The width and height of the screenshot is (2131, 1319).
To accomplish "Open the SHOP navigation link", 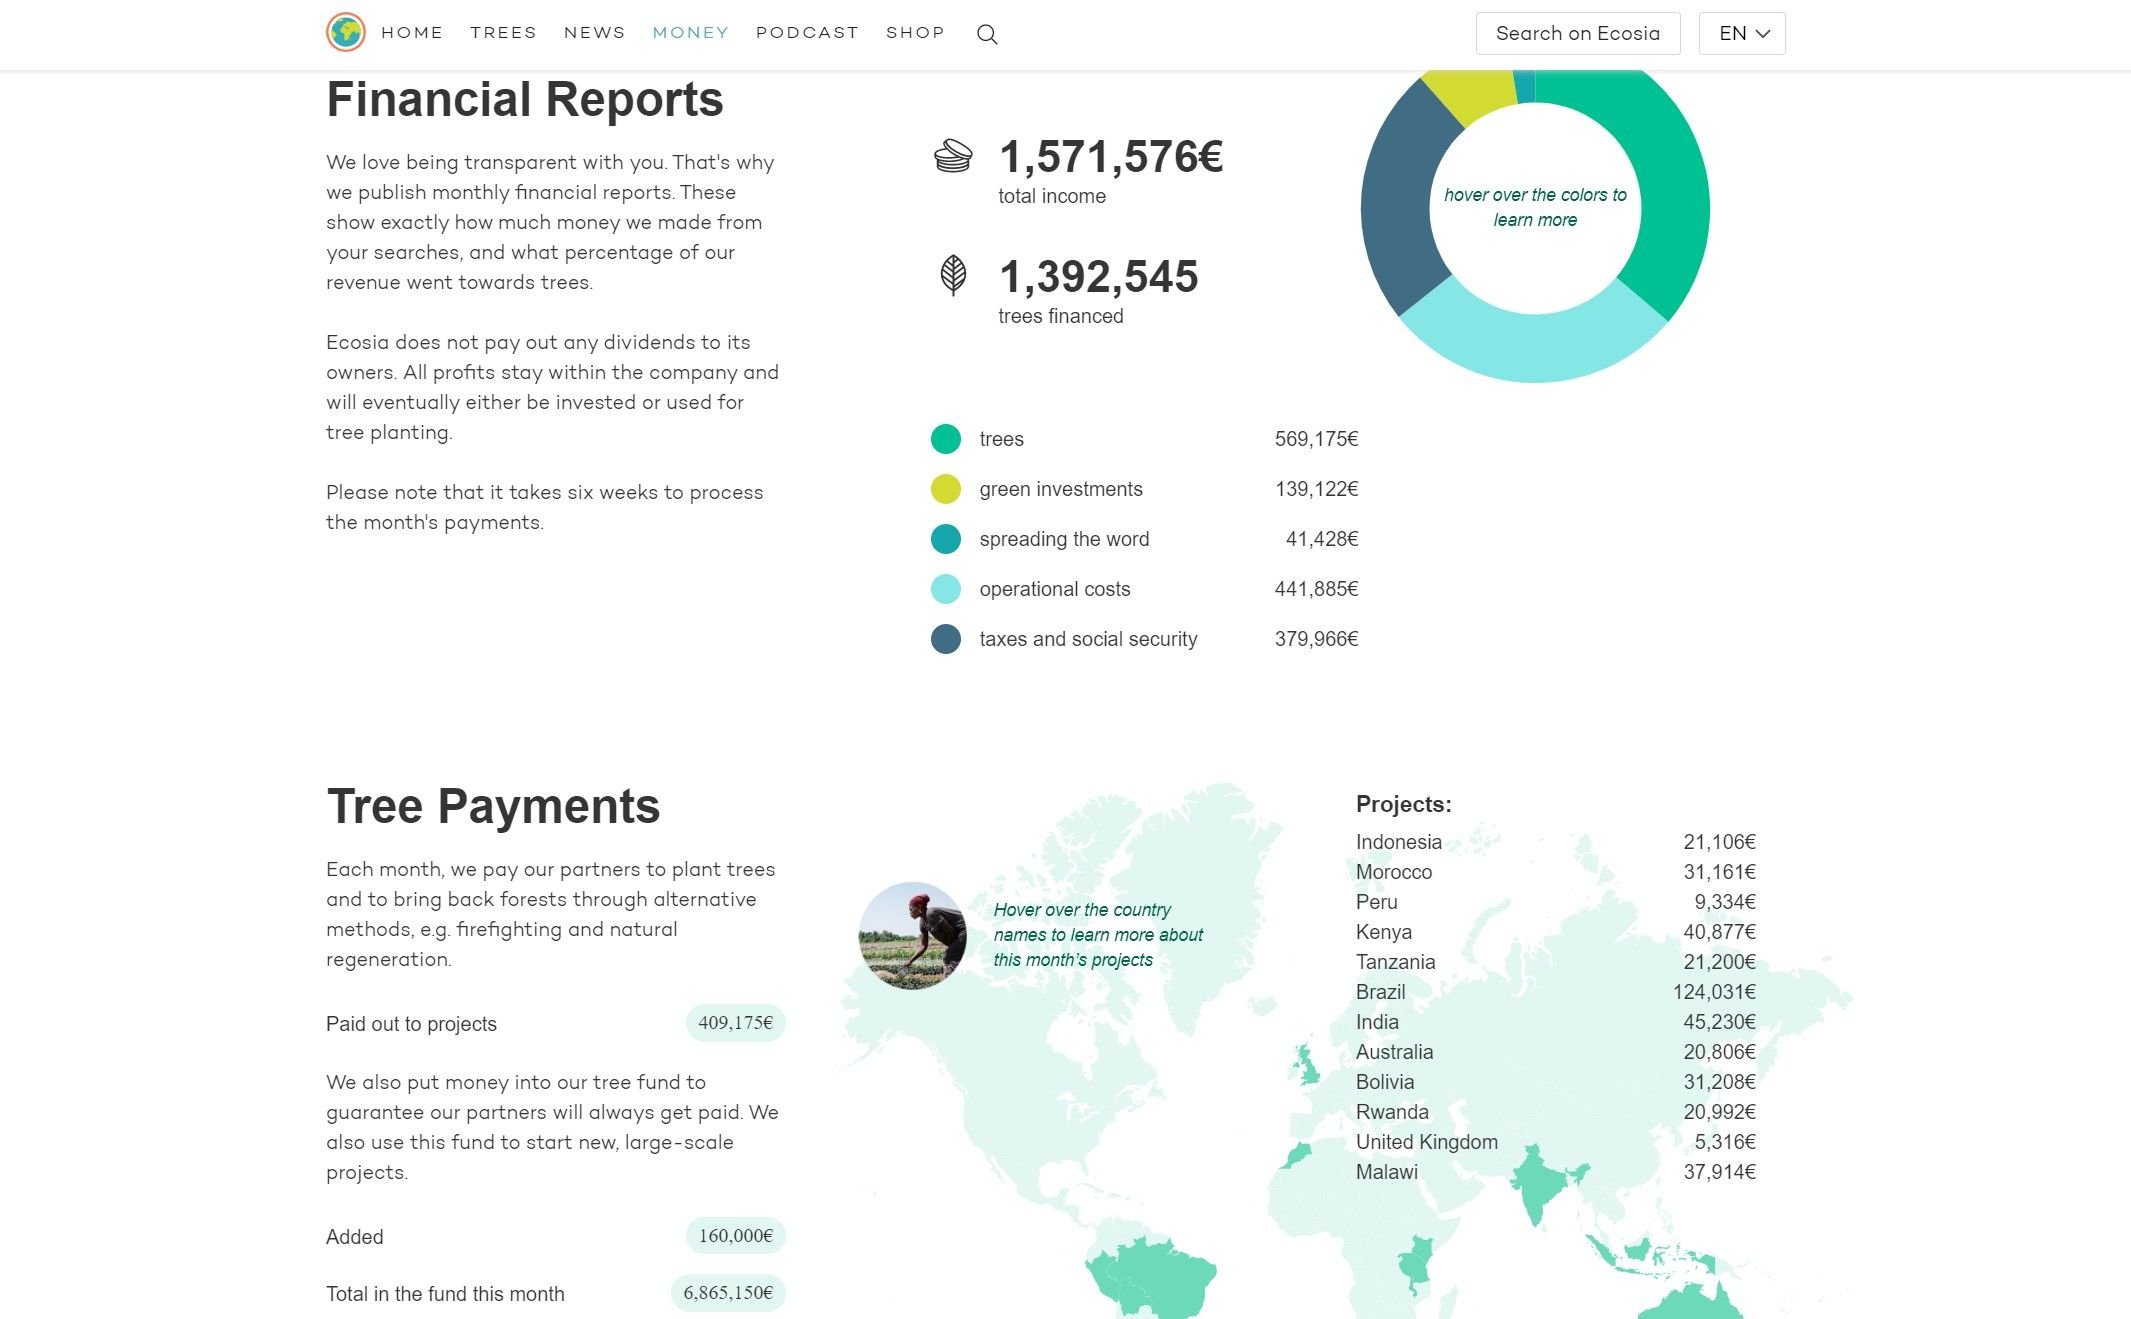I will 915,33.
